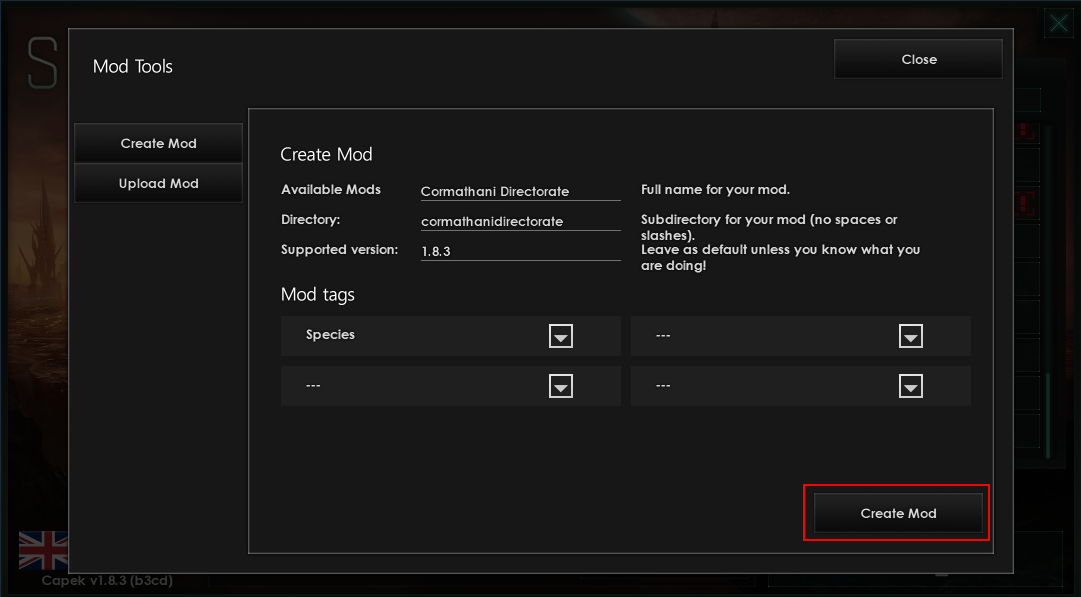The width and height of the screenshot is (1081, 597).
Task: Expand the Species mod tag dropdown arrow
Action: tap(560, 336)
